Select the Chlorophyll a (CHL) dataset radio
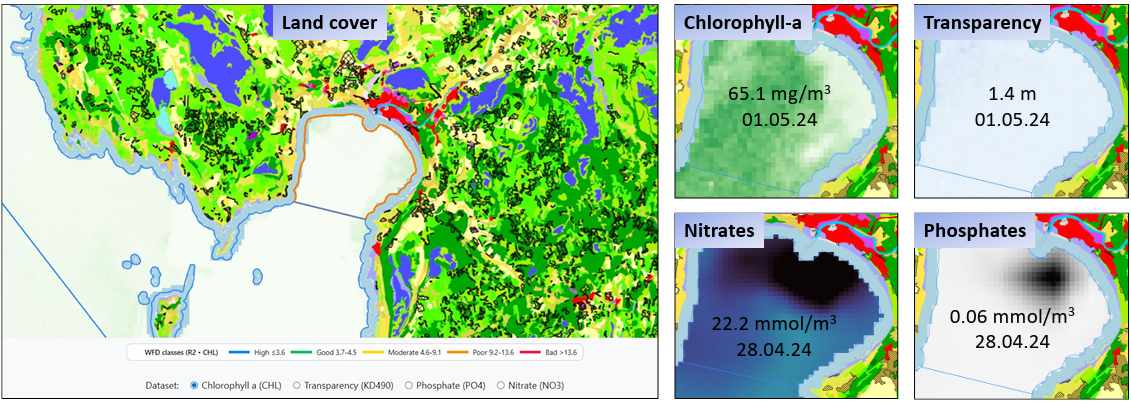The image size is (1131, 403). pyautogui.click(x=195, y=384)
